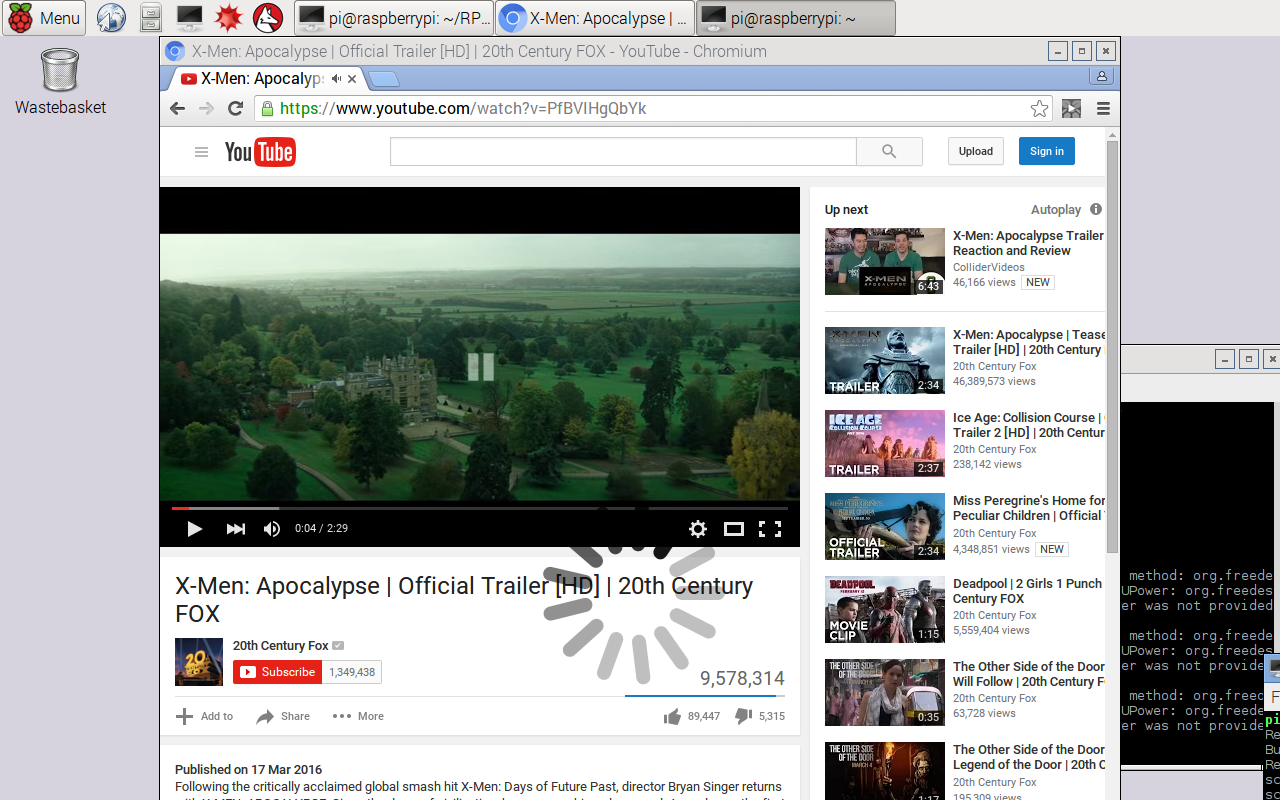
Task: Open the Deadpool 2 Girls 1 Punch thumbnail
Action: [885, 609]
